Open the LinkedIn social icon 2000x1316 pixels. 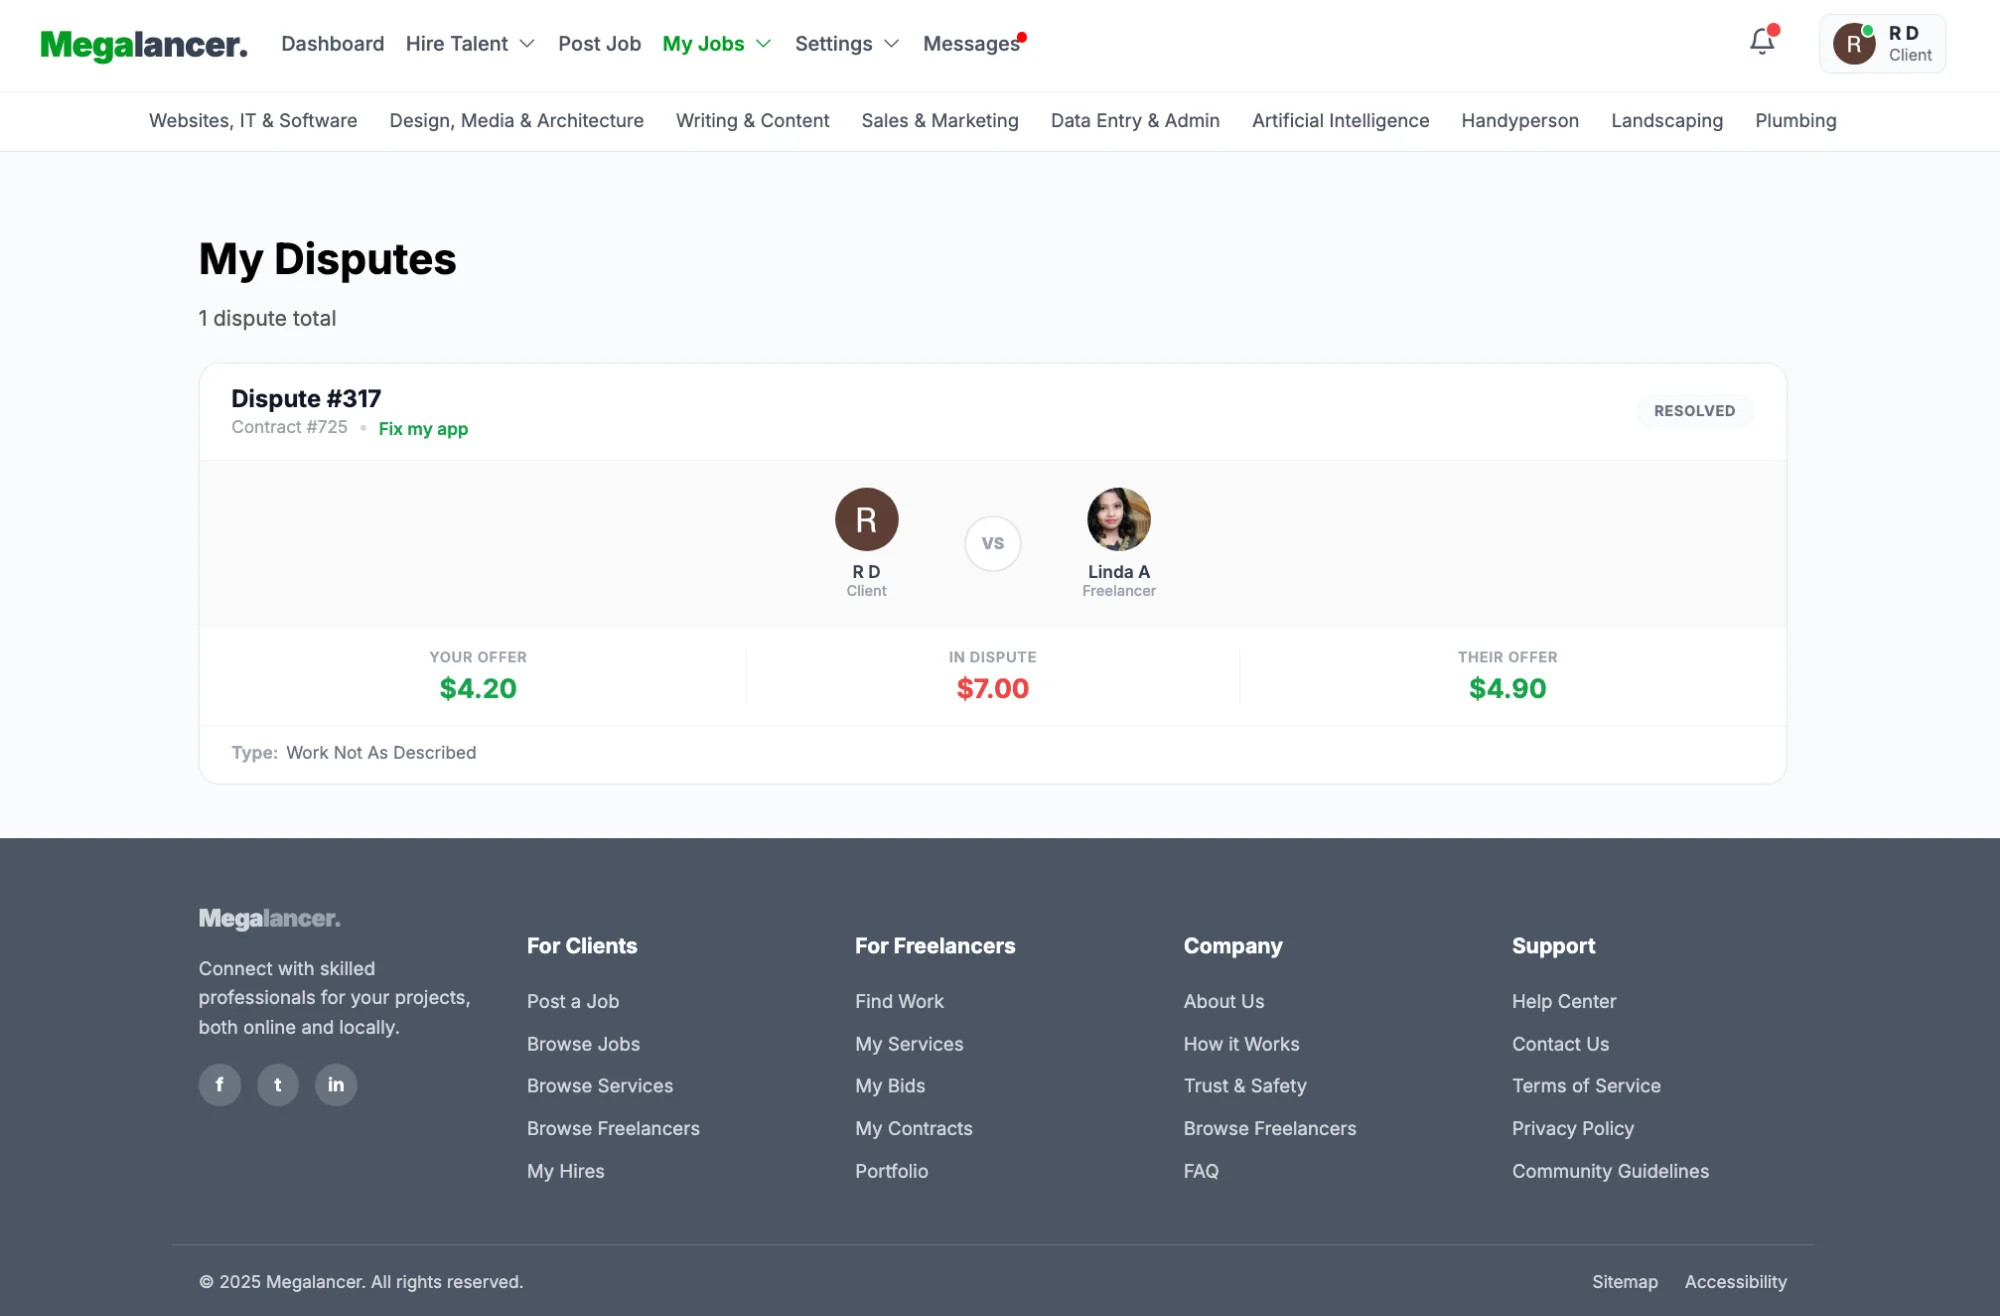point(336,1085)
